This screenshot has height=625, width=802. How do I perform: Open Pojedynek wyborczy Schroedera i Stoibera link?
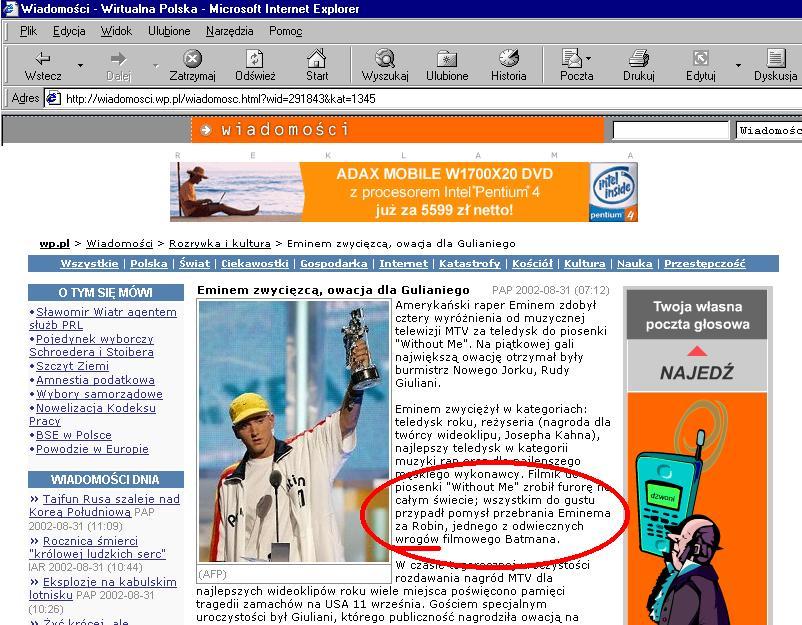point(92,345)
